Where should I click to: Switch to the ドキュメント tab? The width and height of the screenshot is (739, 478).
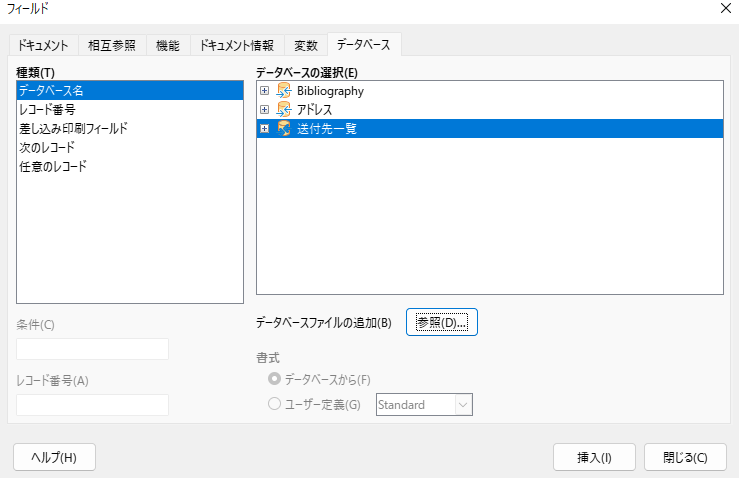(42, 45)
